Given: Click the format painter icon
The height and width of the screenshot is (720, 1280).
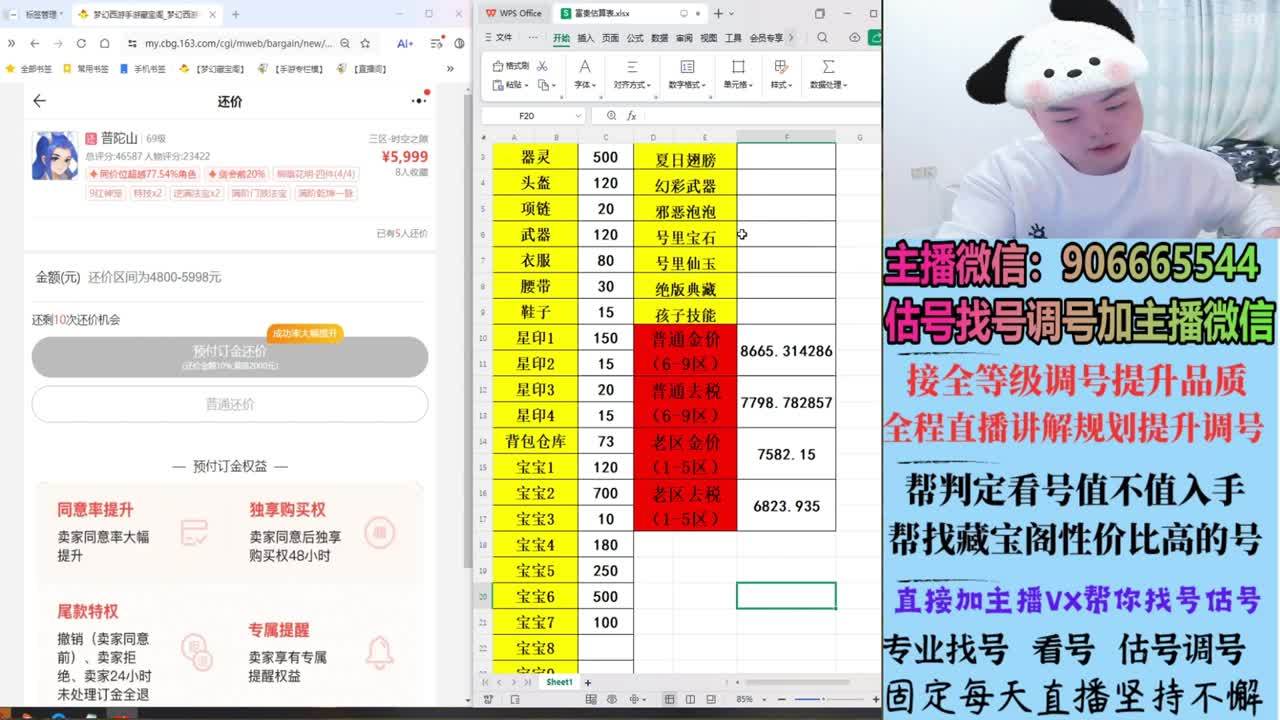Looking at the screenshot, I should click(x=512, y=66).
